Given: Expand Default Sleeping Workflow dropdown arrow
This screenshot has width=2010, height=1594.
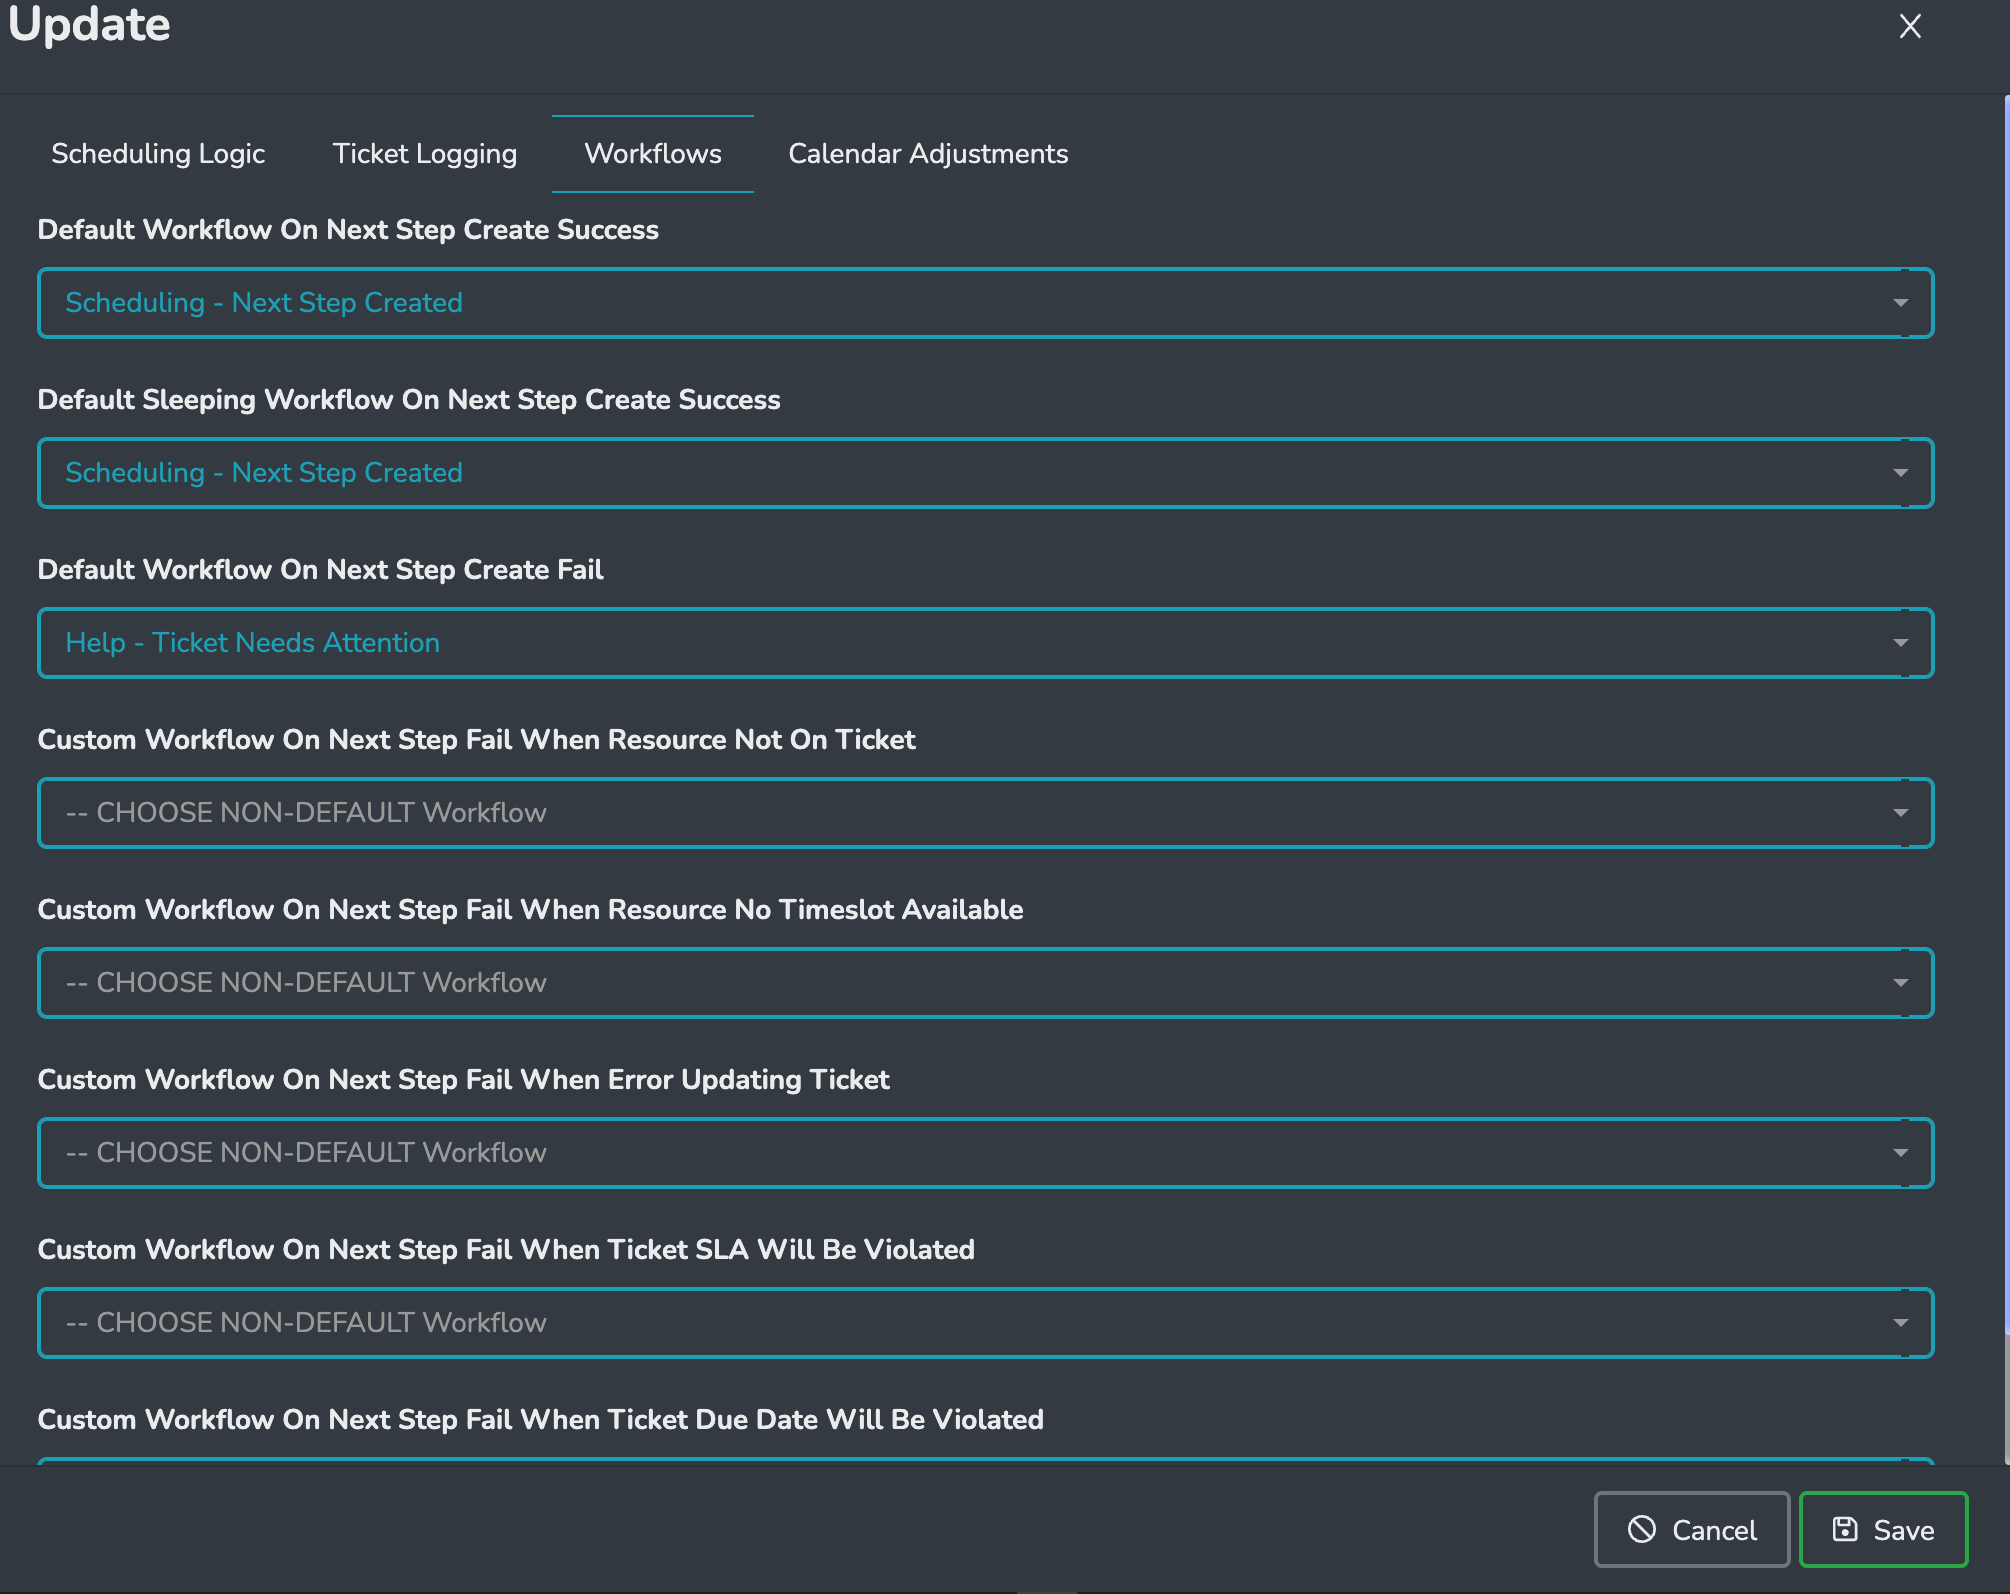Looking at the screenshot, I should click(1900, 473).
